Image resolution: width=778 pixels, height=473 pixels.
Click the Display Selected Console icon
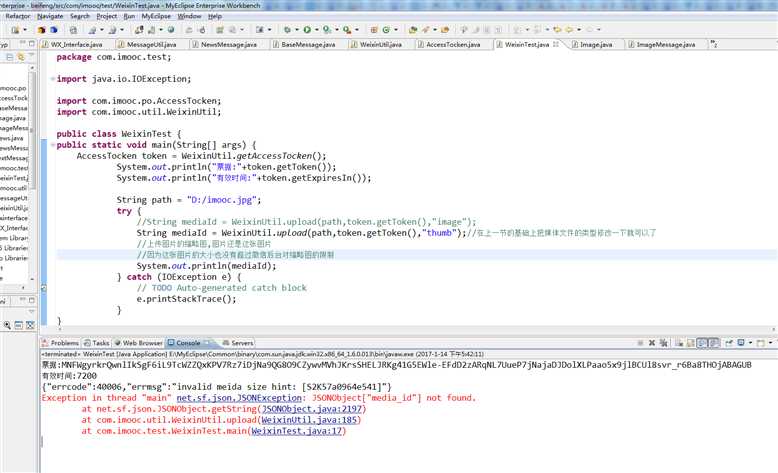(x=741, y=343)
